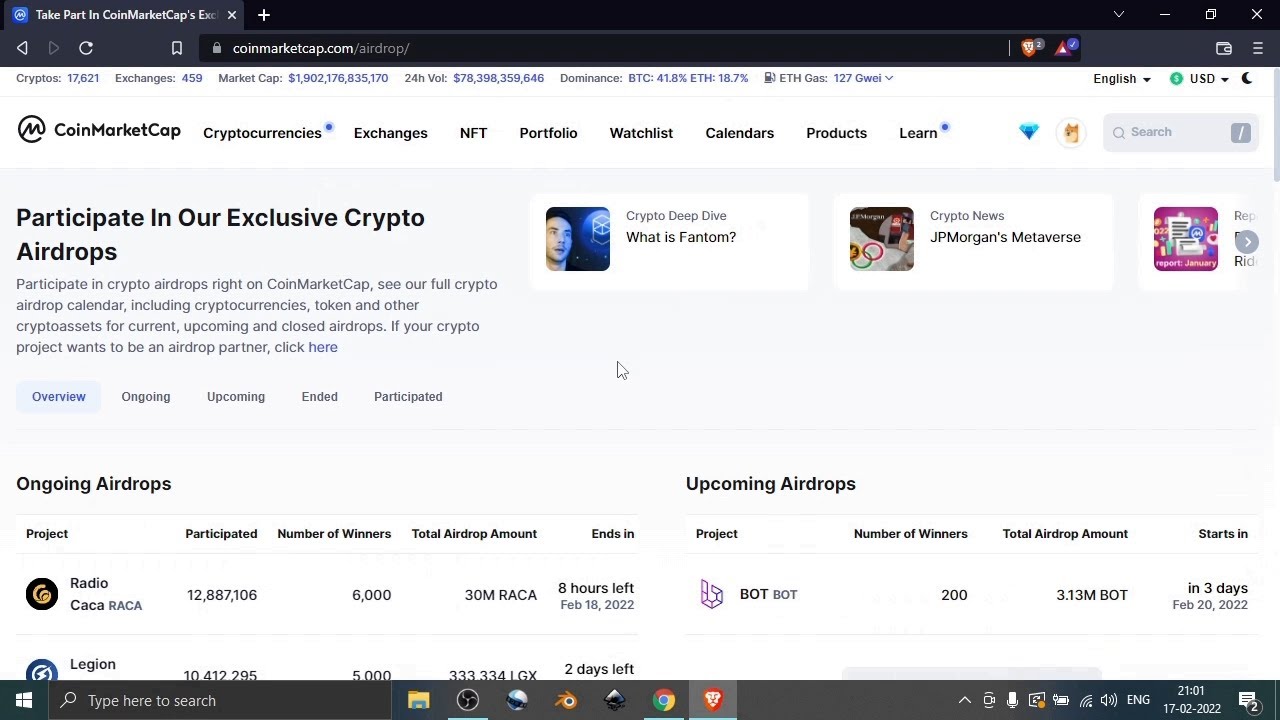Open Blender from taskbar

tap(566, 700)
